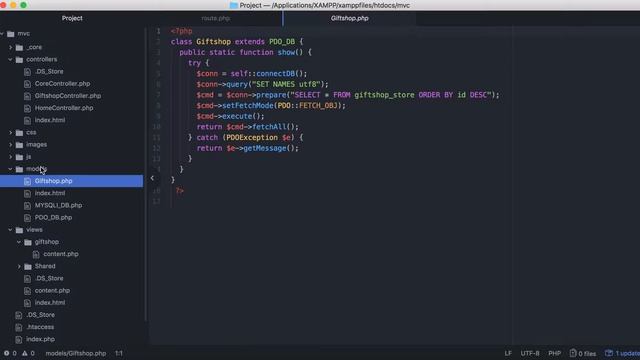Expand the images folder
640x360 pixels.
[11, 144]
